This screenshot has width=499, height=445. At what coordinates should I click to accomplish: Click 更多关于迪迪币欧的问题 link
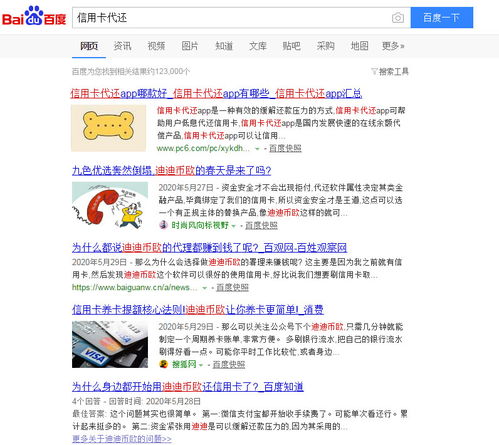click(x=122, y=439)
